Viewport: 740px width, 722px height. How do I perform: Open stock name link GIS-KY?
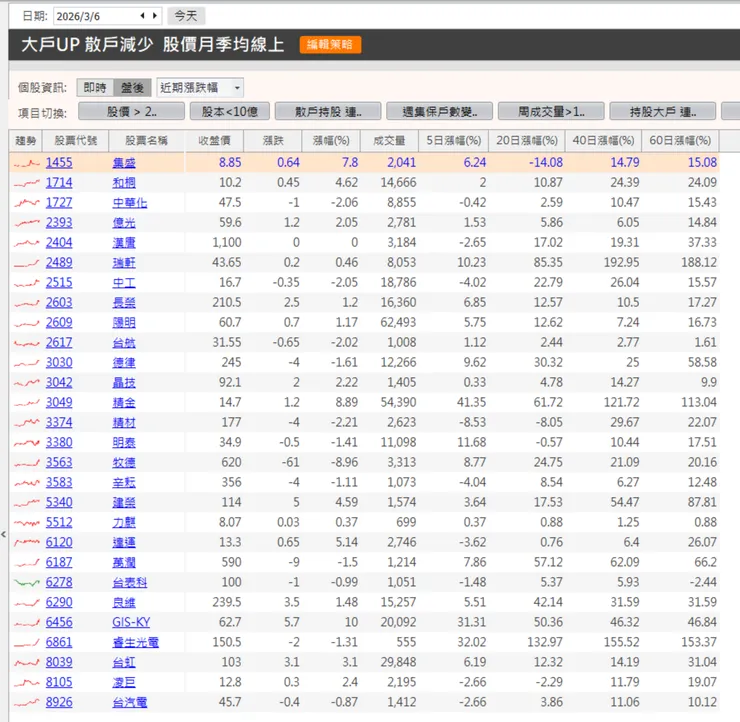[131, 622]
